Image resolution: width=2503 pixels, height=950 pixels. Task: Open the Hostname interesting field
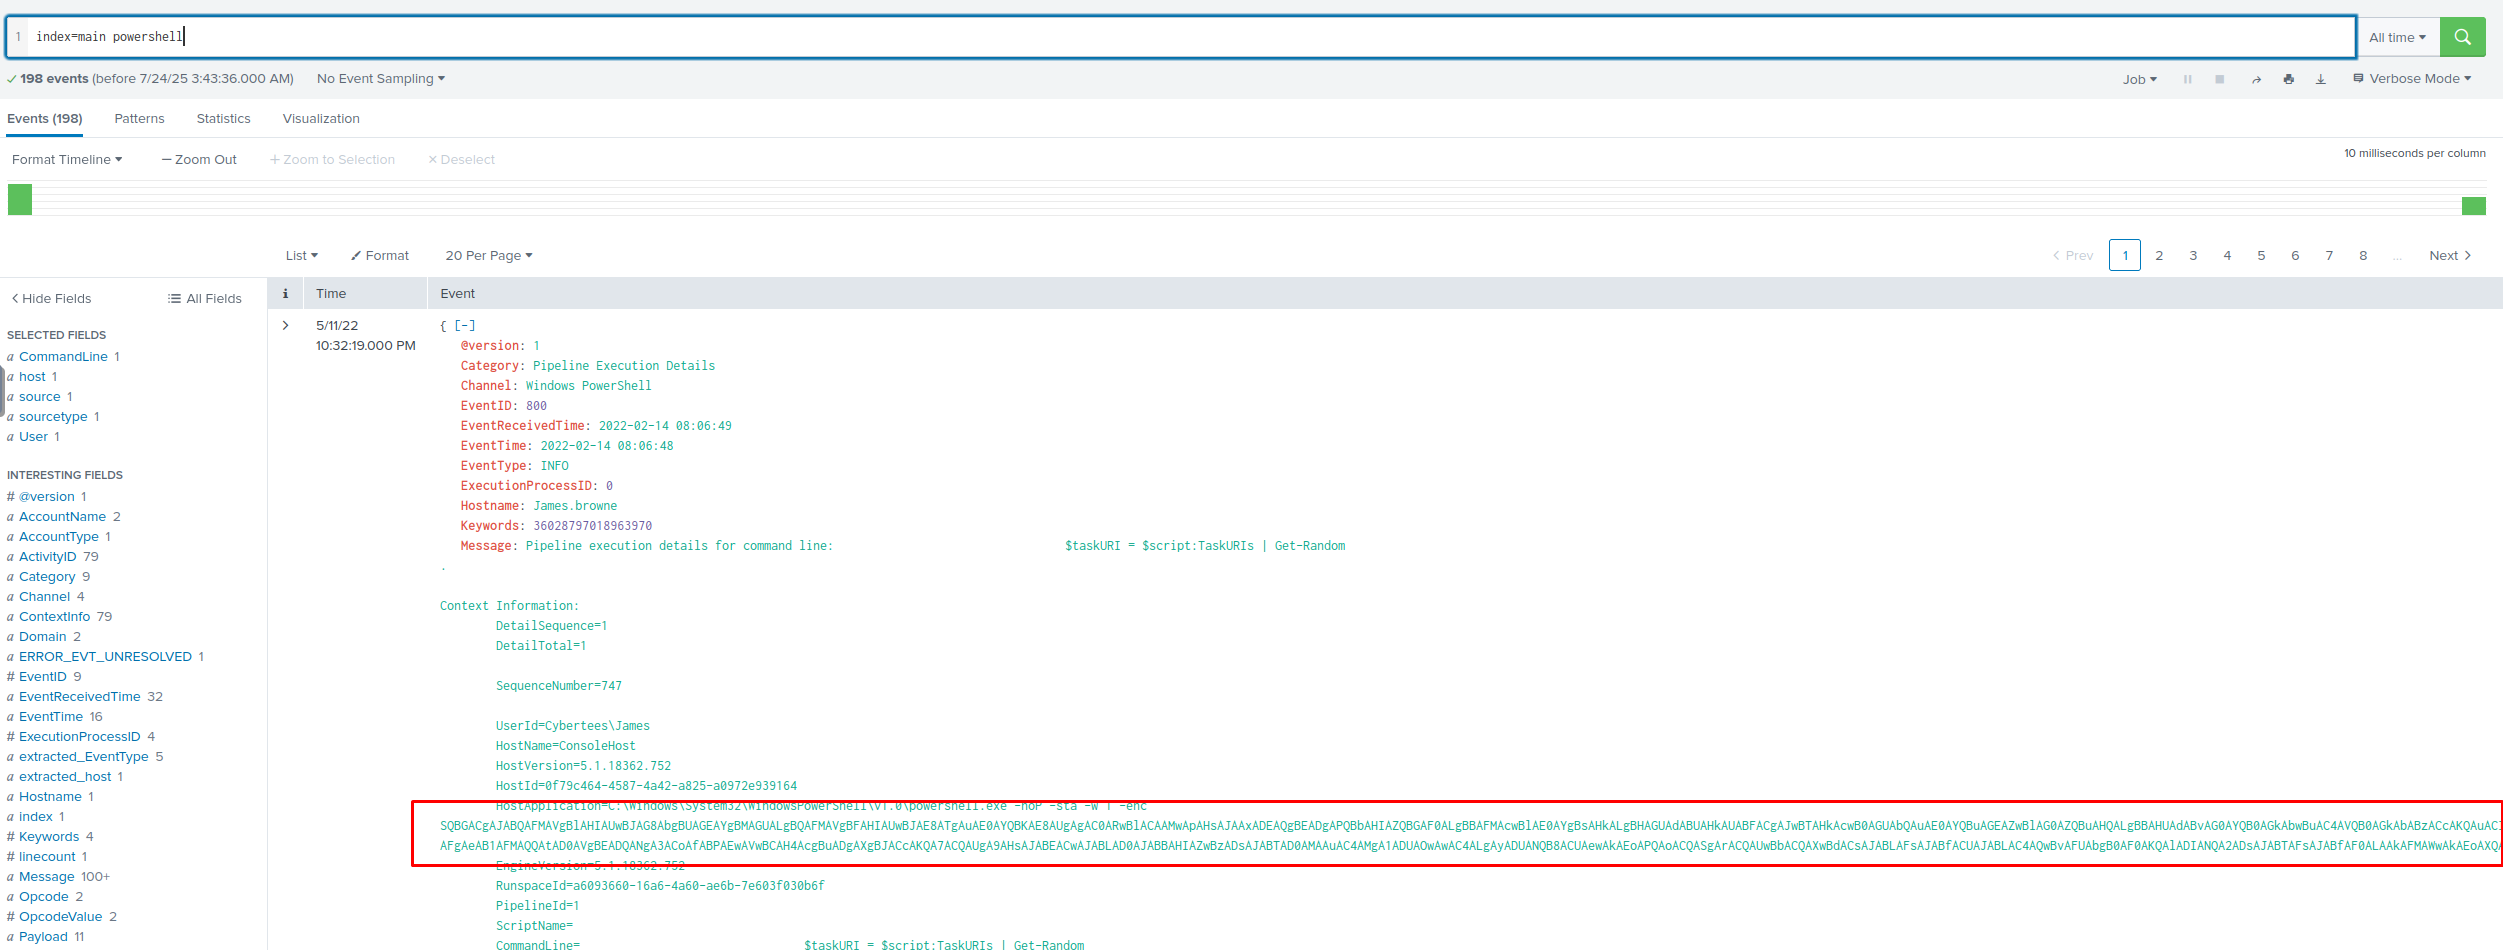click(x=50, y=796)
